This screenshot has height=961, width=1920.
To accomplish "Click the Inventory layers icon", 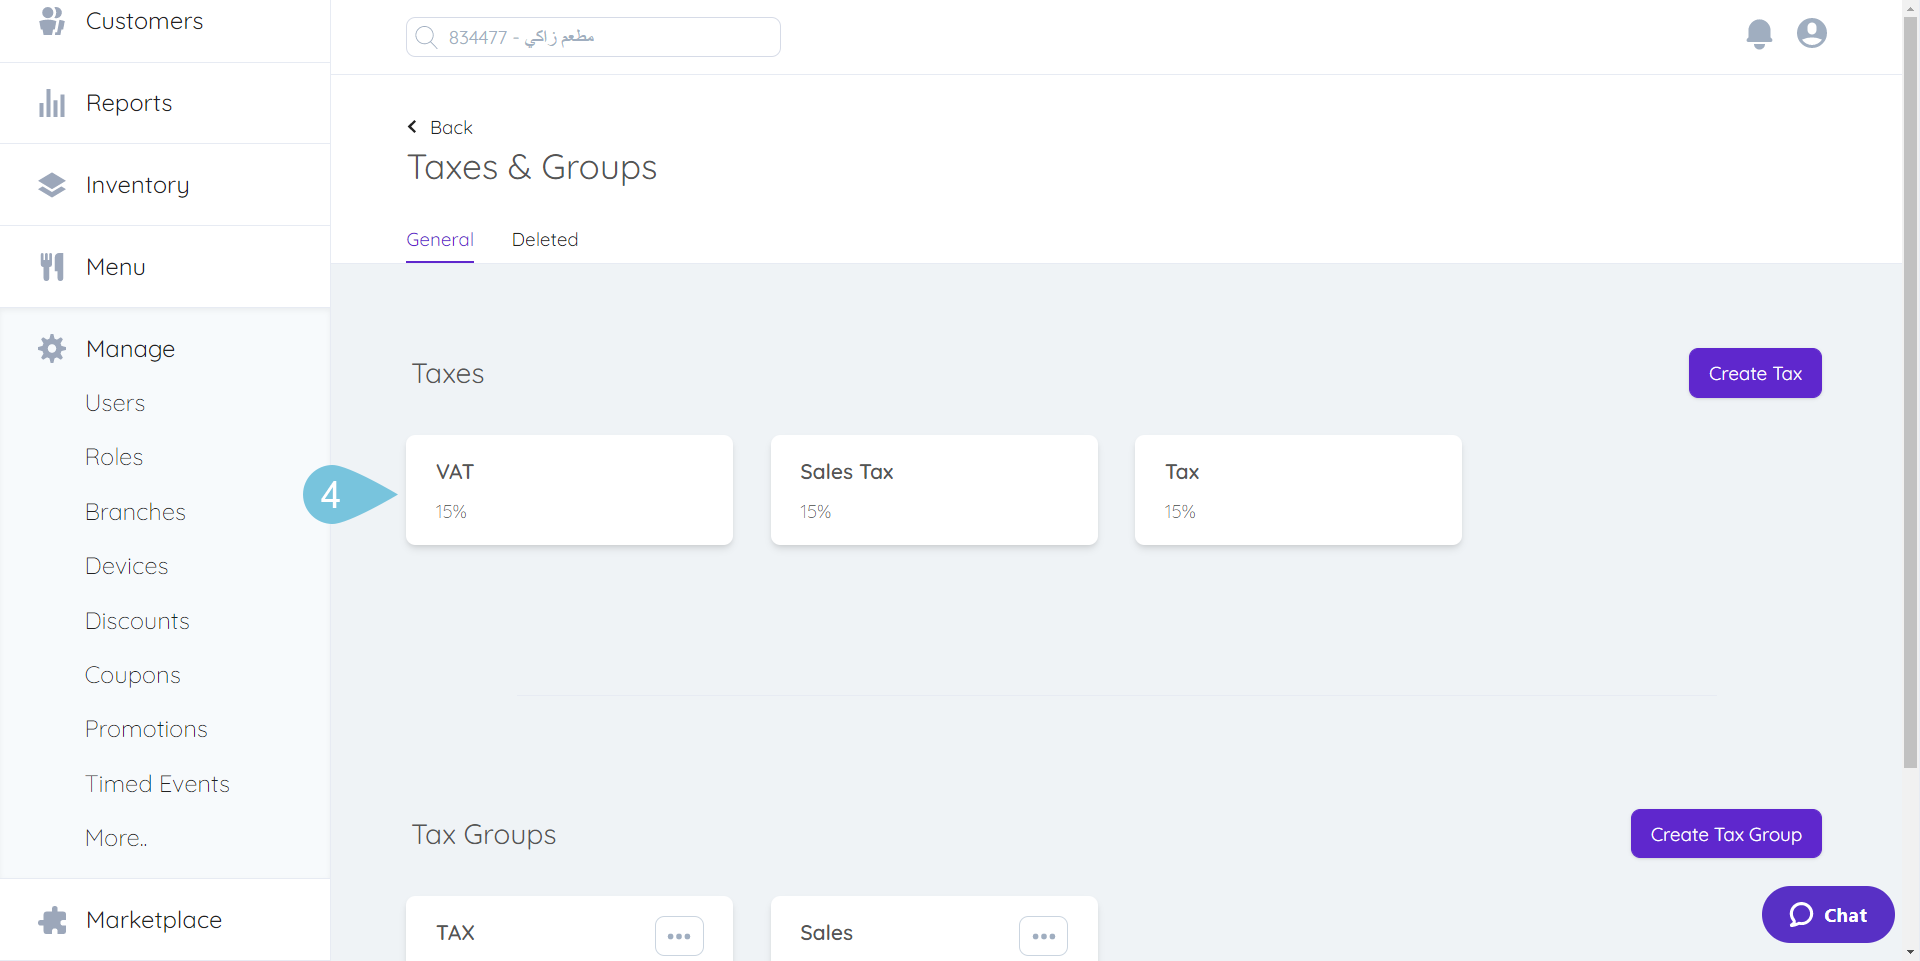I will click(x=52, y=185).
